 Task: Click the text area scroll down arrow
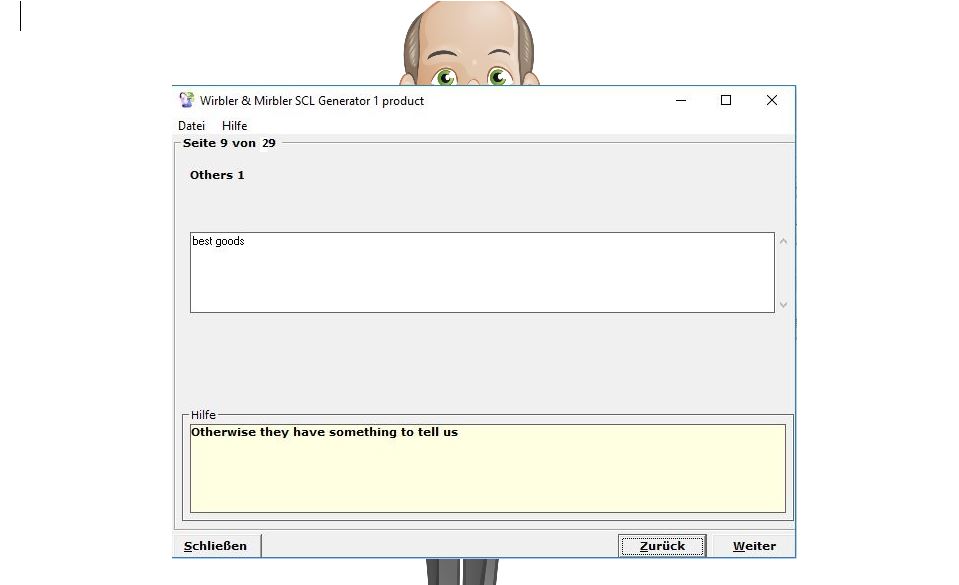(783, 304)
